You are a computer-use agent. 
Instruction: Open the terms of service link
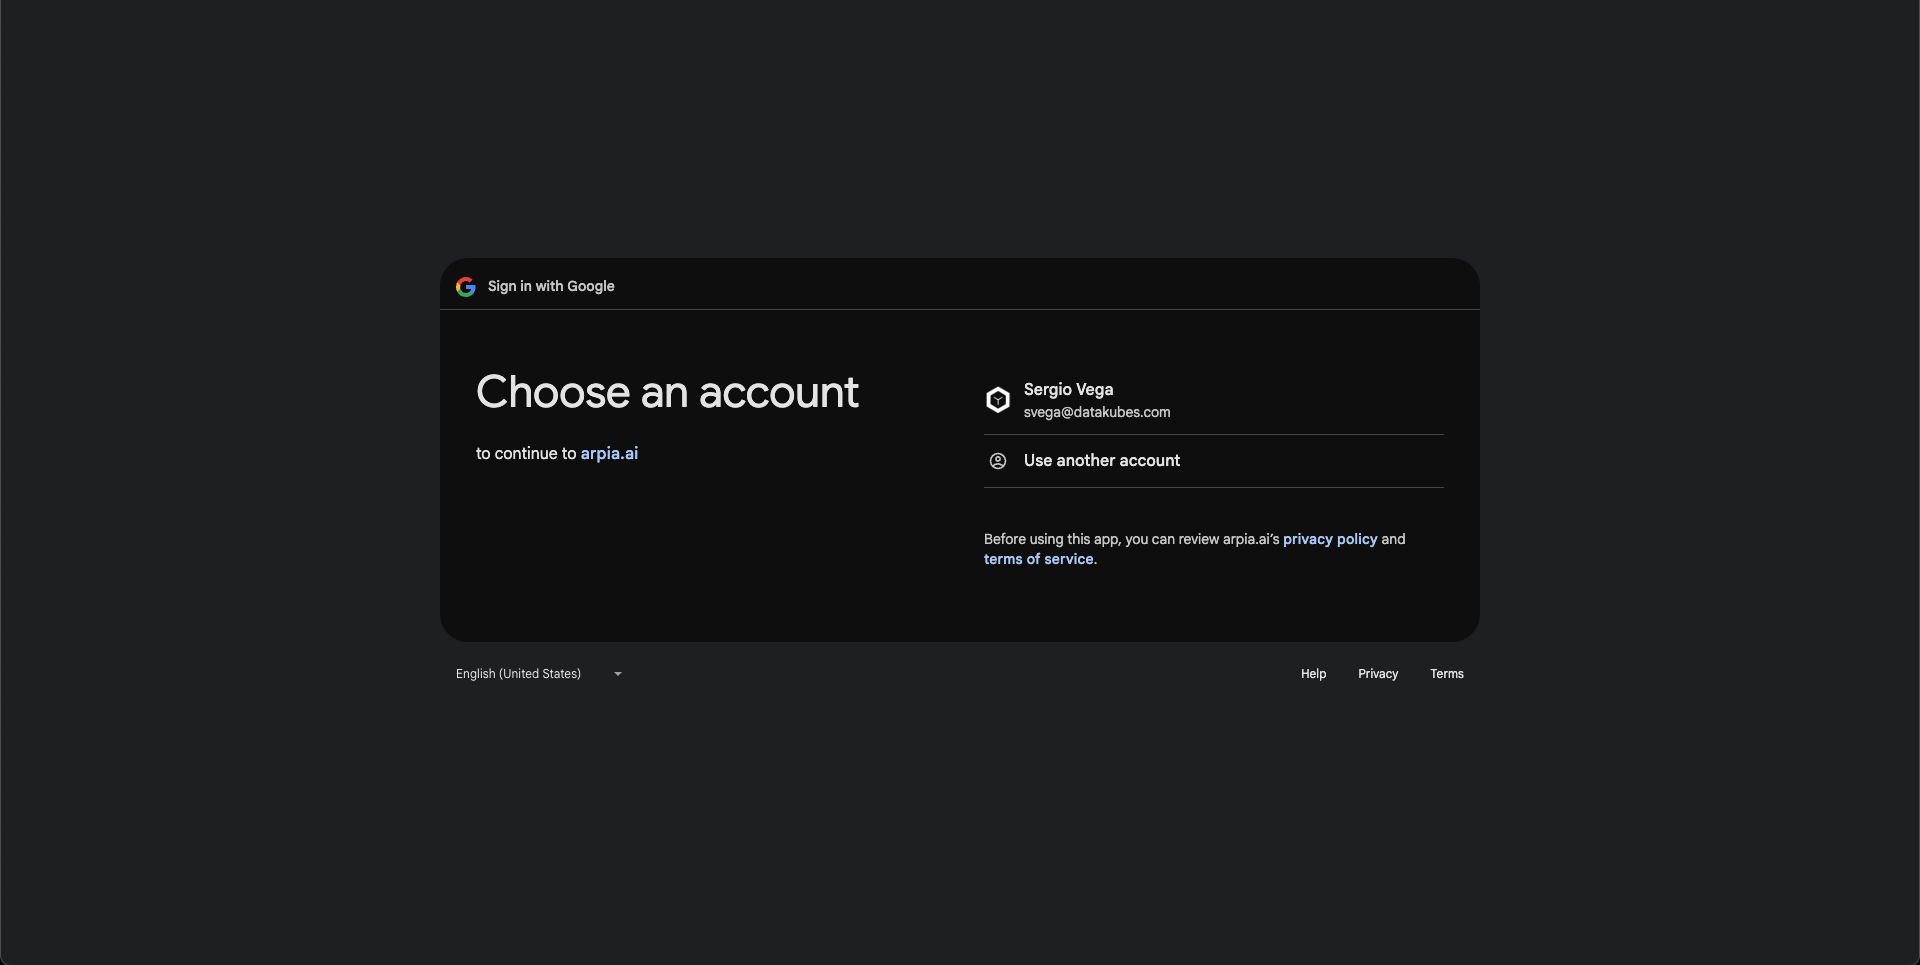pyautogui.click(x=1039, y=559)
